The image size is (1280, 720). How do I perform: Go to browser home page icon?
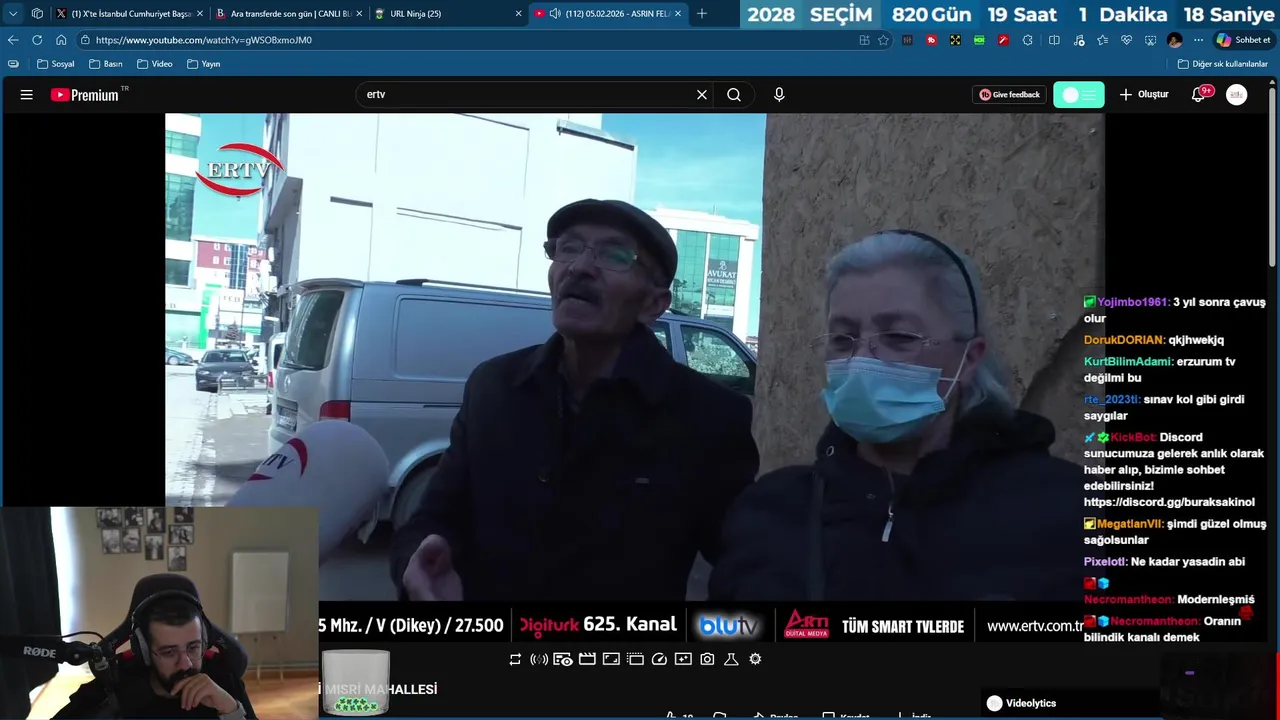61,40
